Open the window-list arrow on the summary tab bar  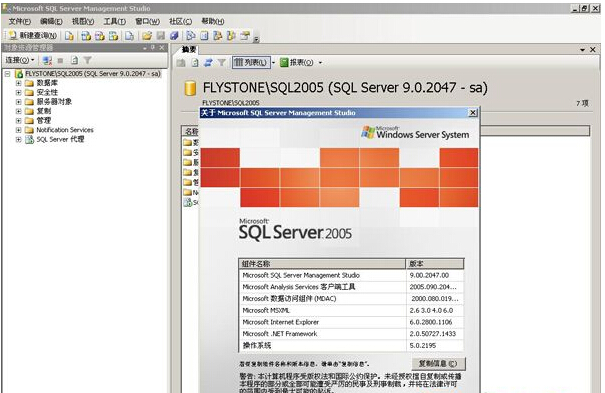point(583,50)
